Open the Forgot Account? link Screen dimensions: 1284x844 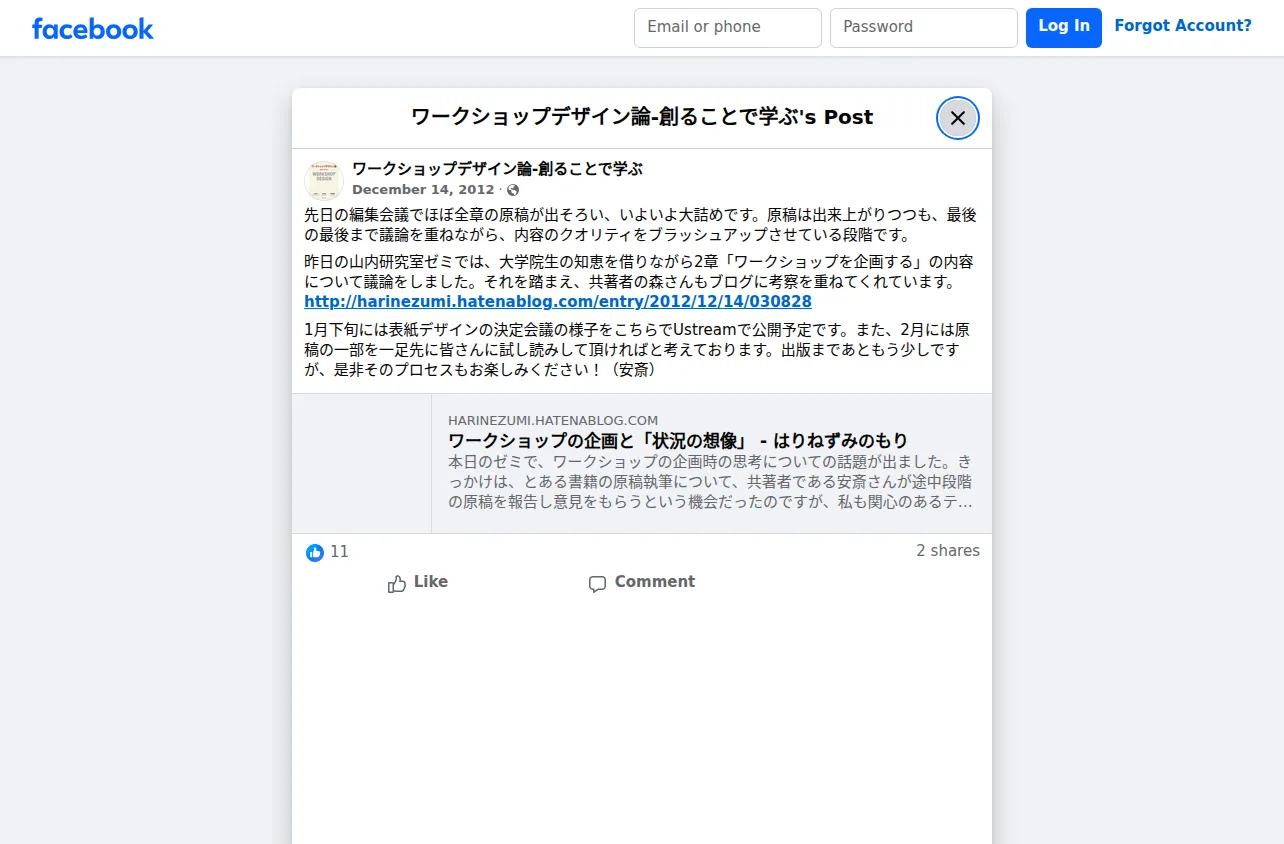tap(1183, 26)
